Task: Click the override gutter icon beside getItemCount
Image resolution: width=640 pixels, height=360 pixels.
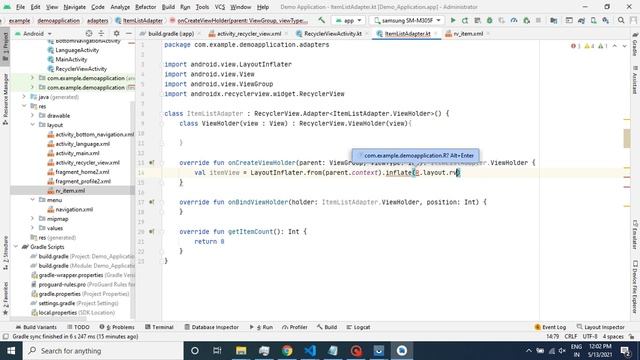Action: 151,231
